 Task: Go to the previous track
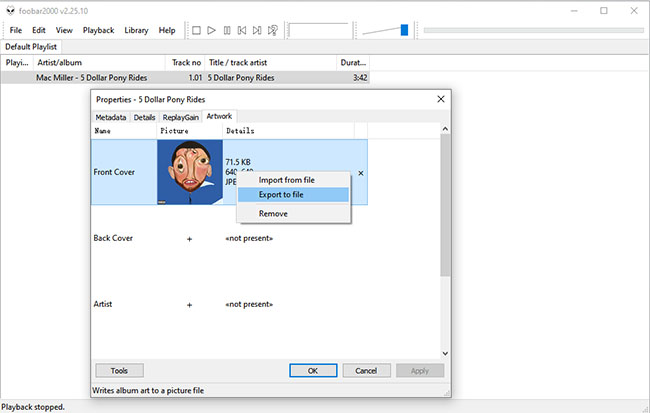[x=242, y=30]
